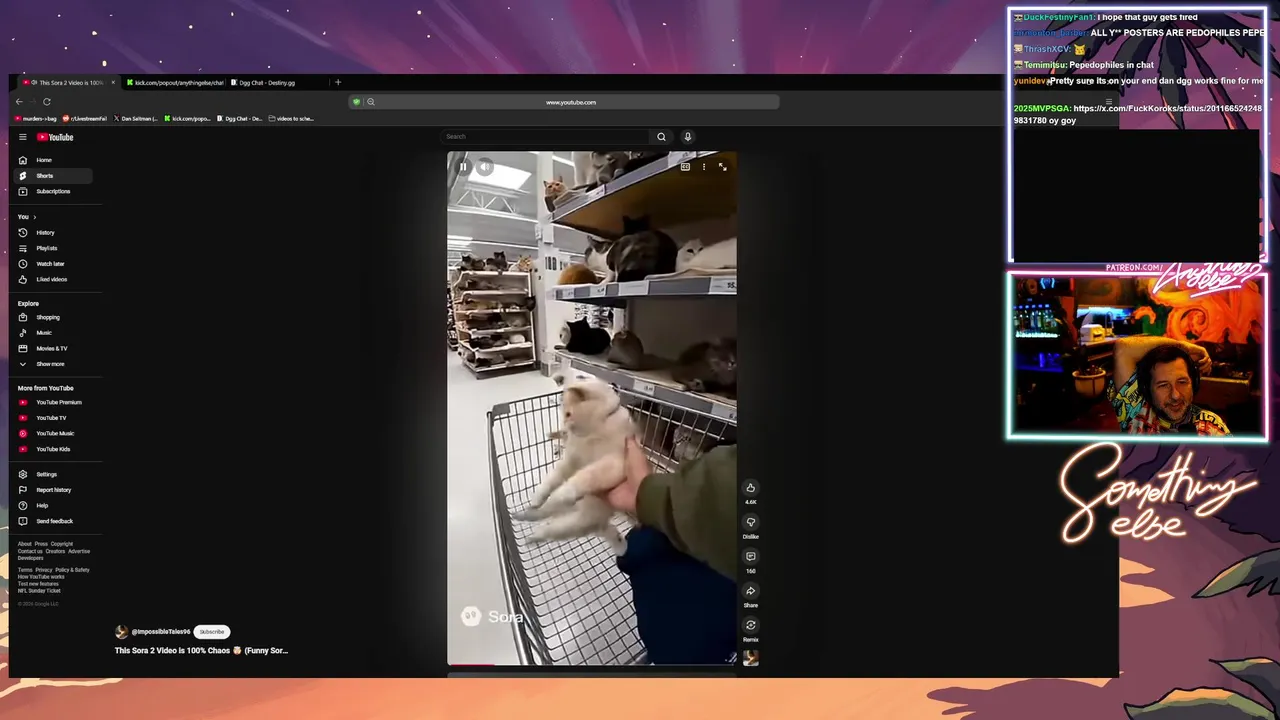Pause the Shorts video
This screenshot has height=720, width=1280.
point(463,167)
